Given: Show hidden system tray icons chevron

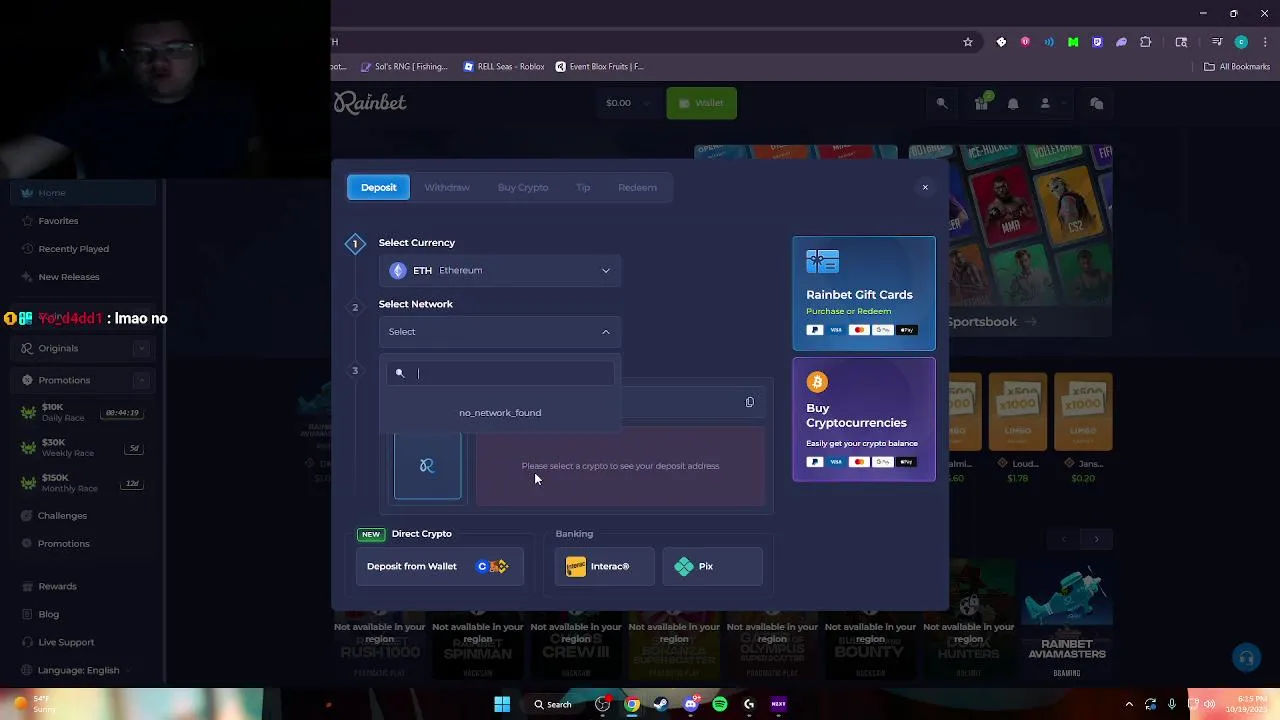Looking at the screenshot, I should pyautogui.click(x=1129, y=704).
